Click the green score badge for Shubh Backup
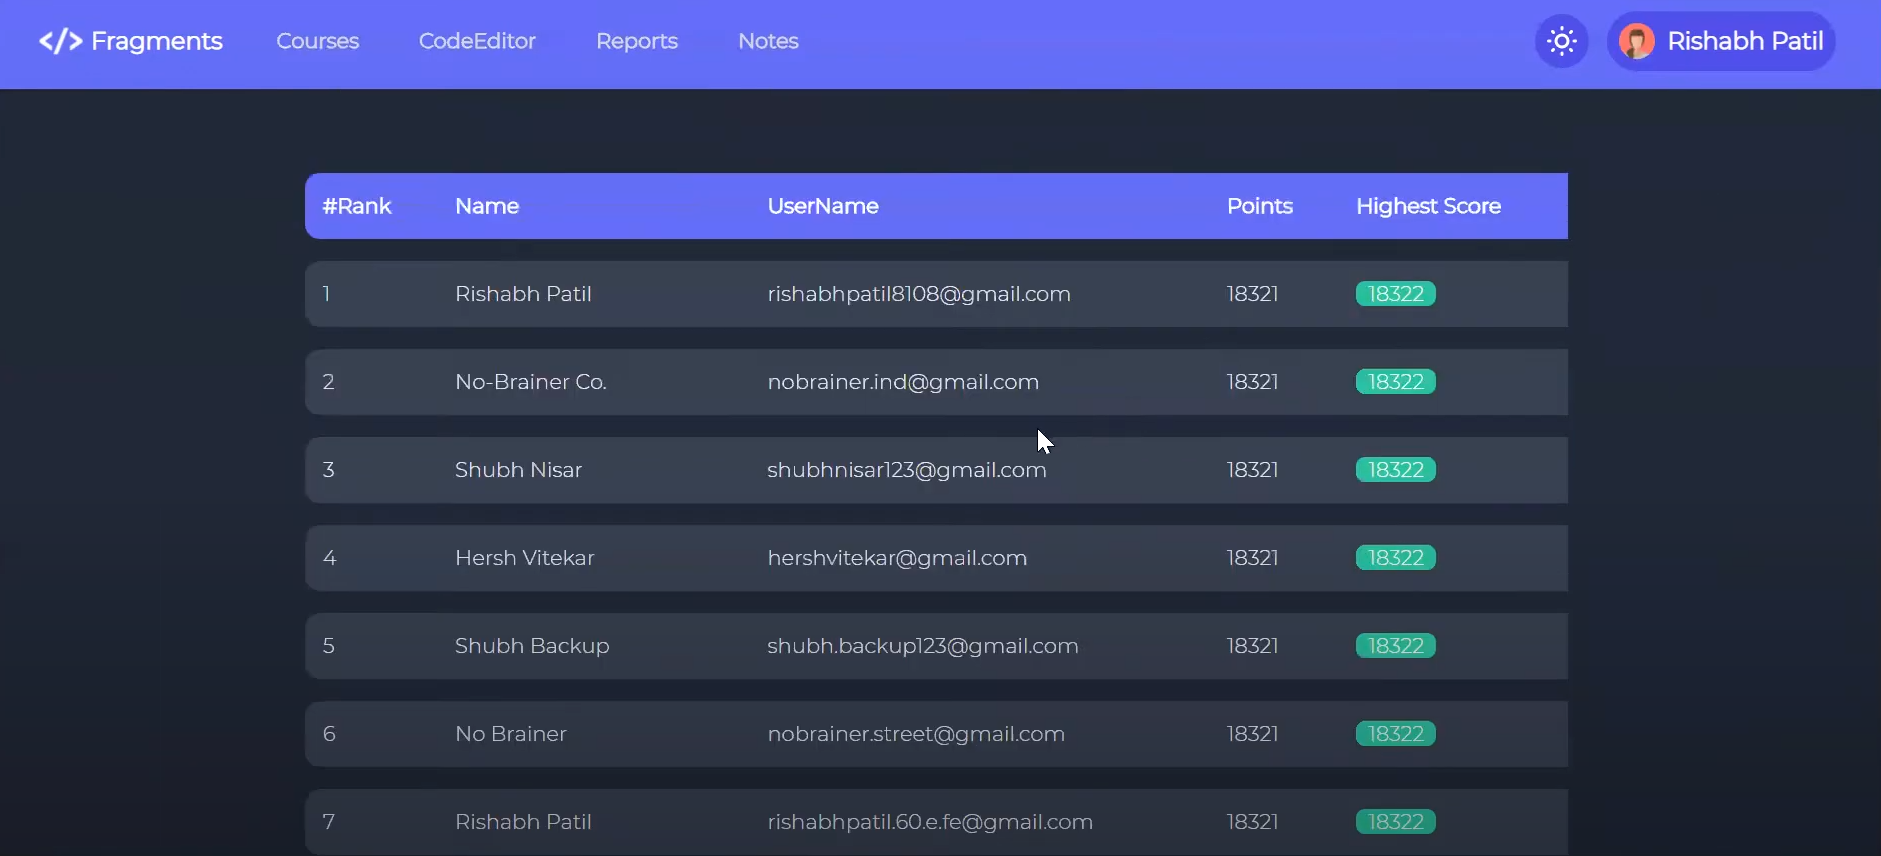This screenshot has width=1881, height=856. [x=1395, y=646]
